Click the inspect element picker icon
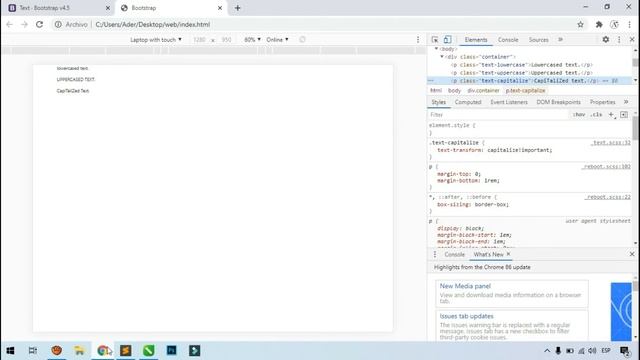This screenshot has width=640, height=360. (435, 40)
